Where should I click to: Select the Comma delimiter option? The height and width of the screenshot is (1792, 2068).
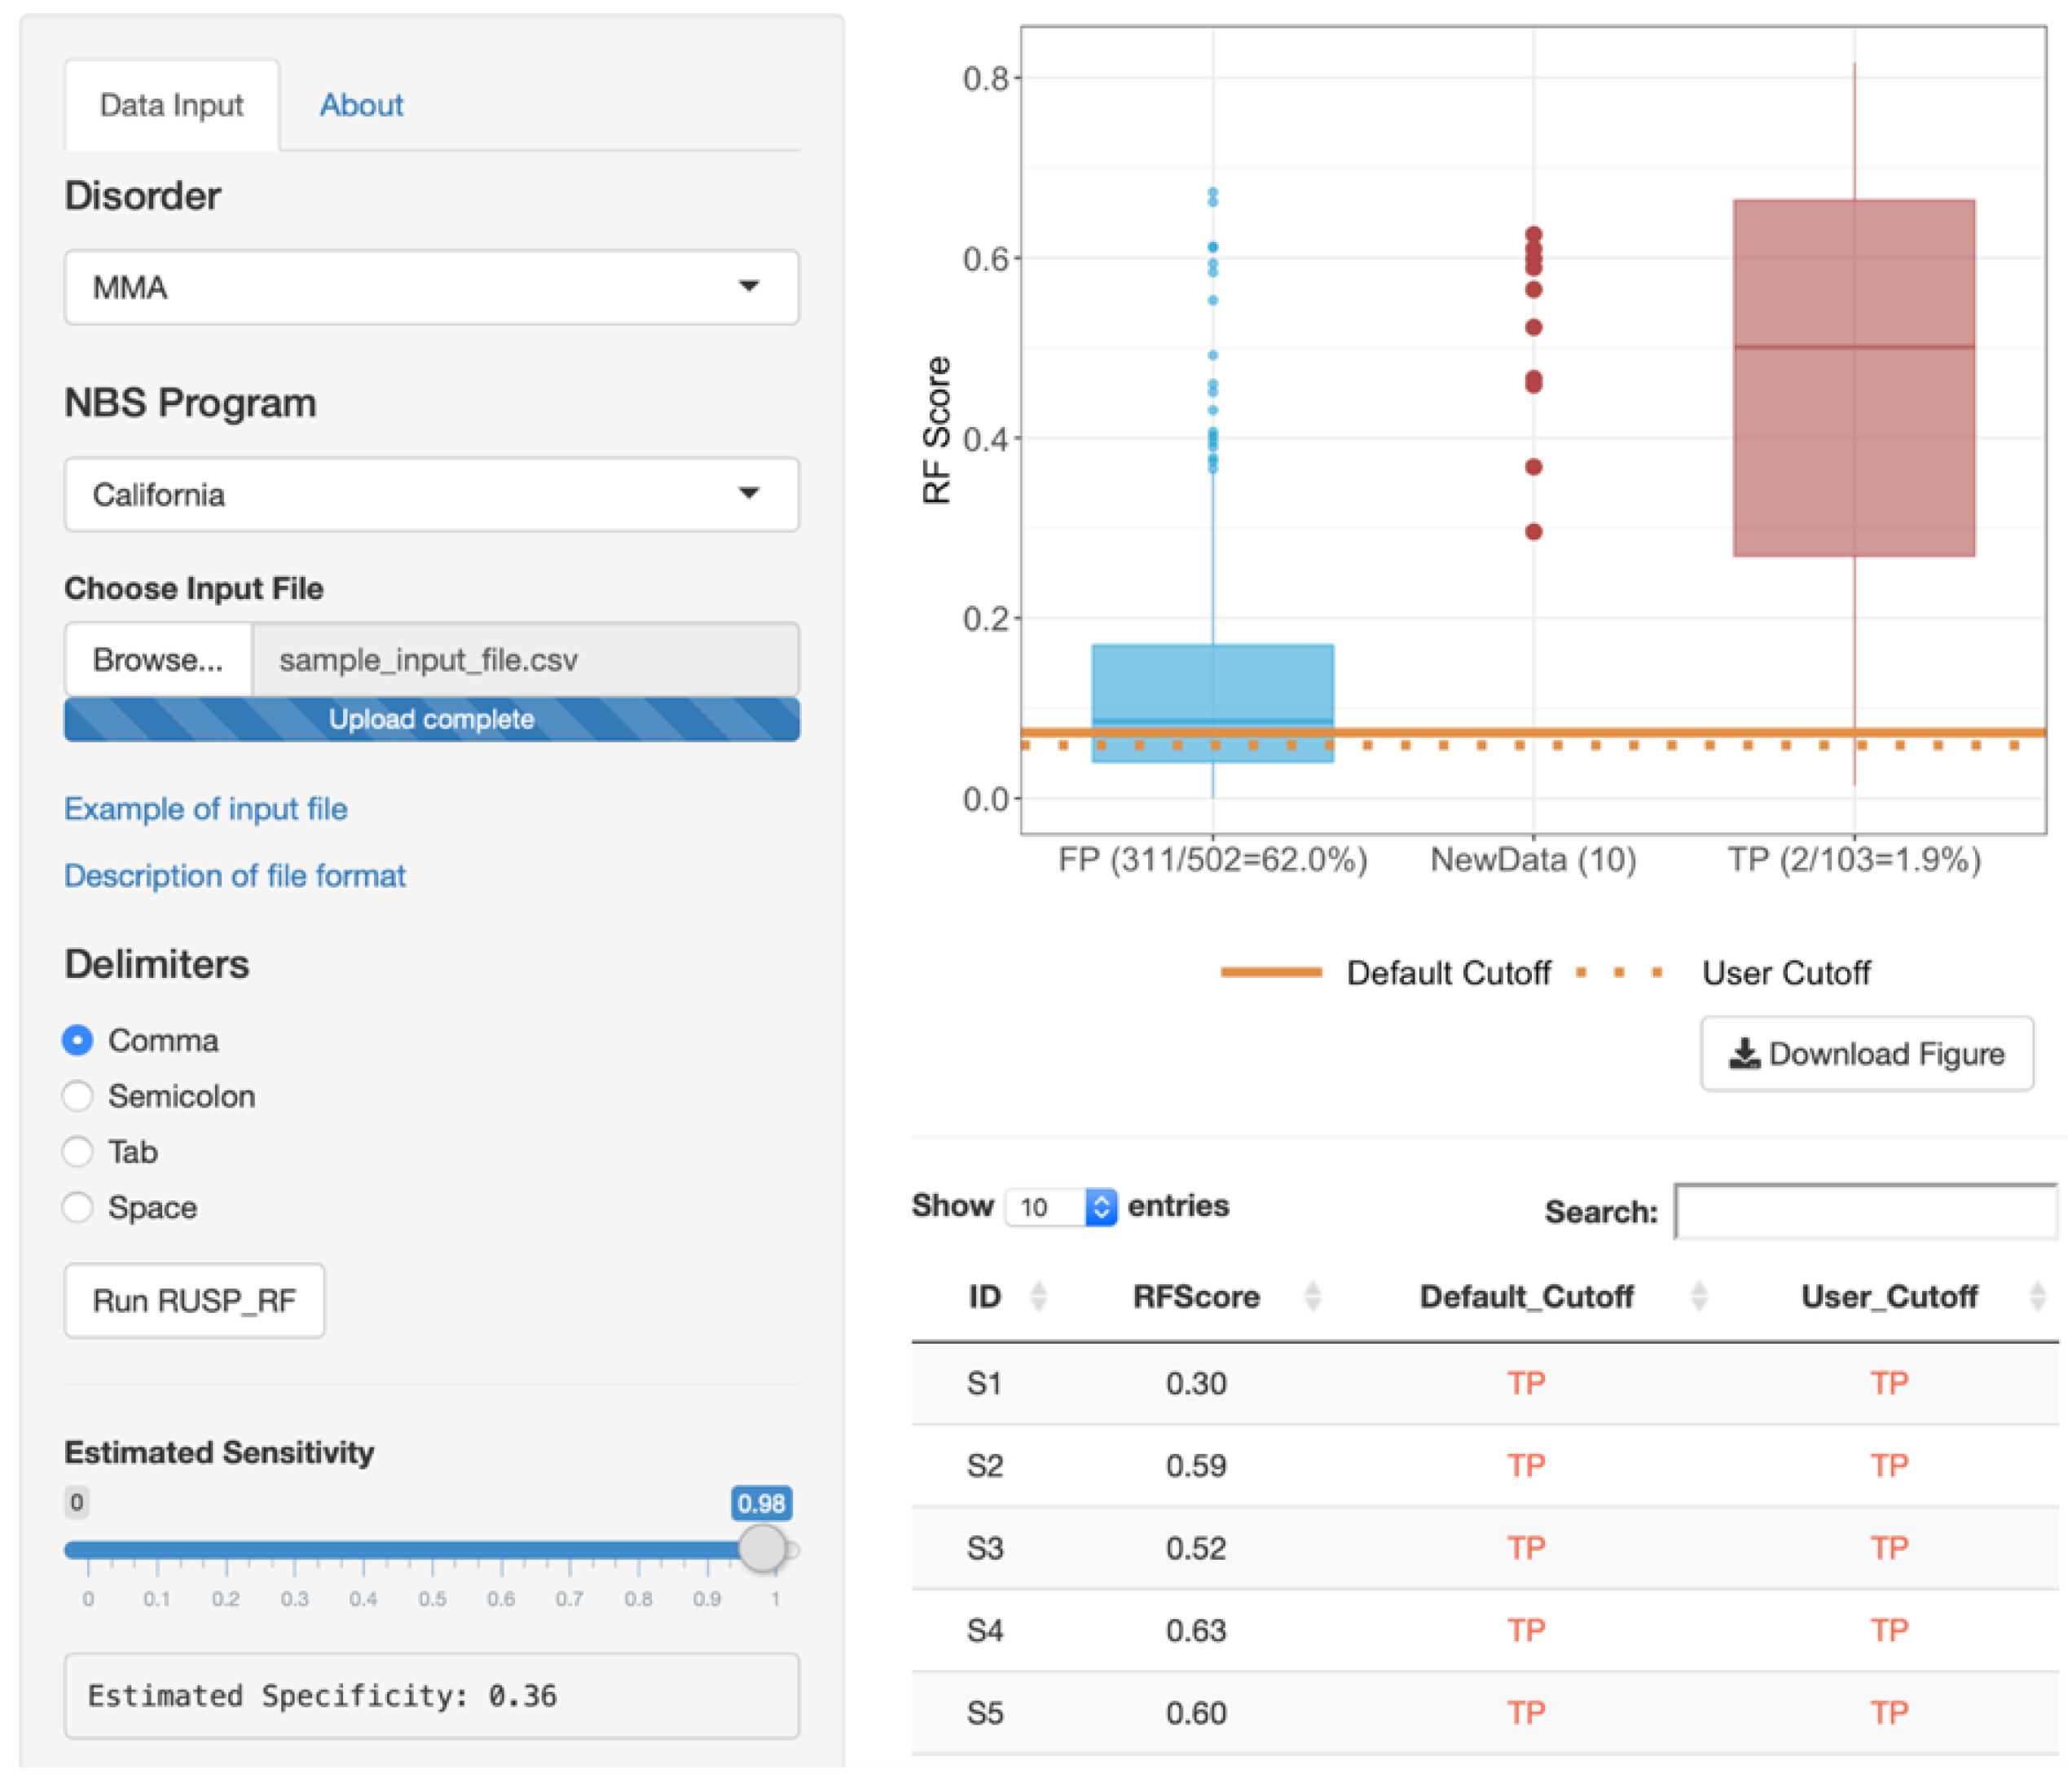[x=78, y=1040]
